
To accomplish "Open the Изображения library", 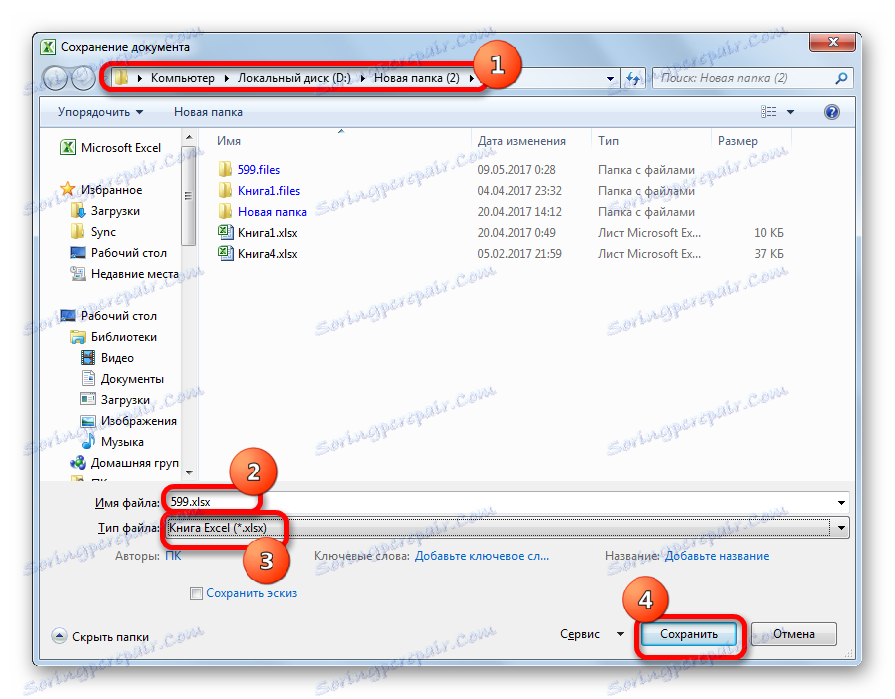I will pyautogui.click(x=128, y=421).
